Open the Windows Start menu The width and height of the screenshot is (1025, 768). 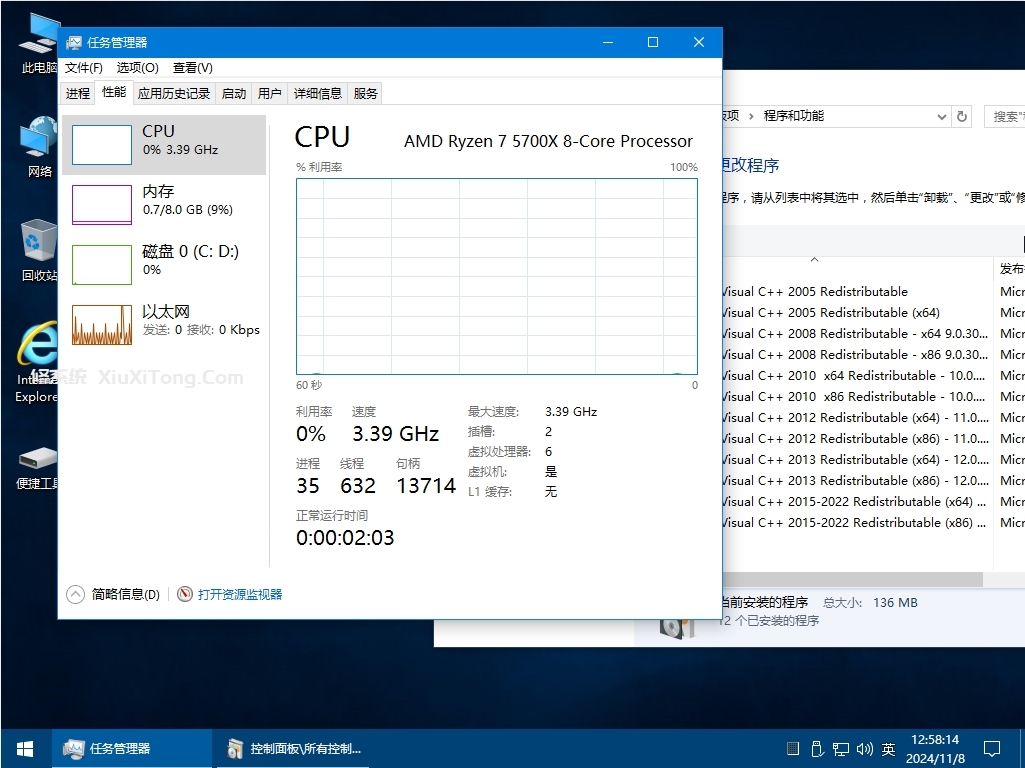click(25, 748)
